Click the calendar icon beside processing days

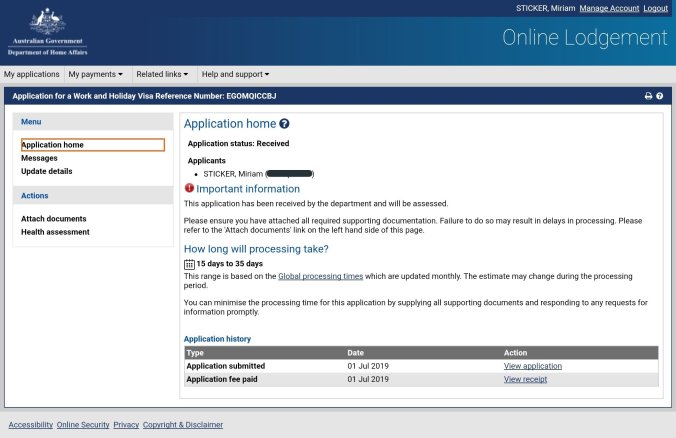189,264
